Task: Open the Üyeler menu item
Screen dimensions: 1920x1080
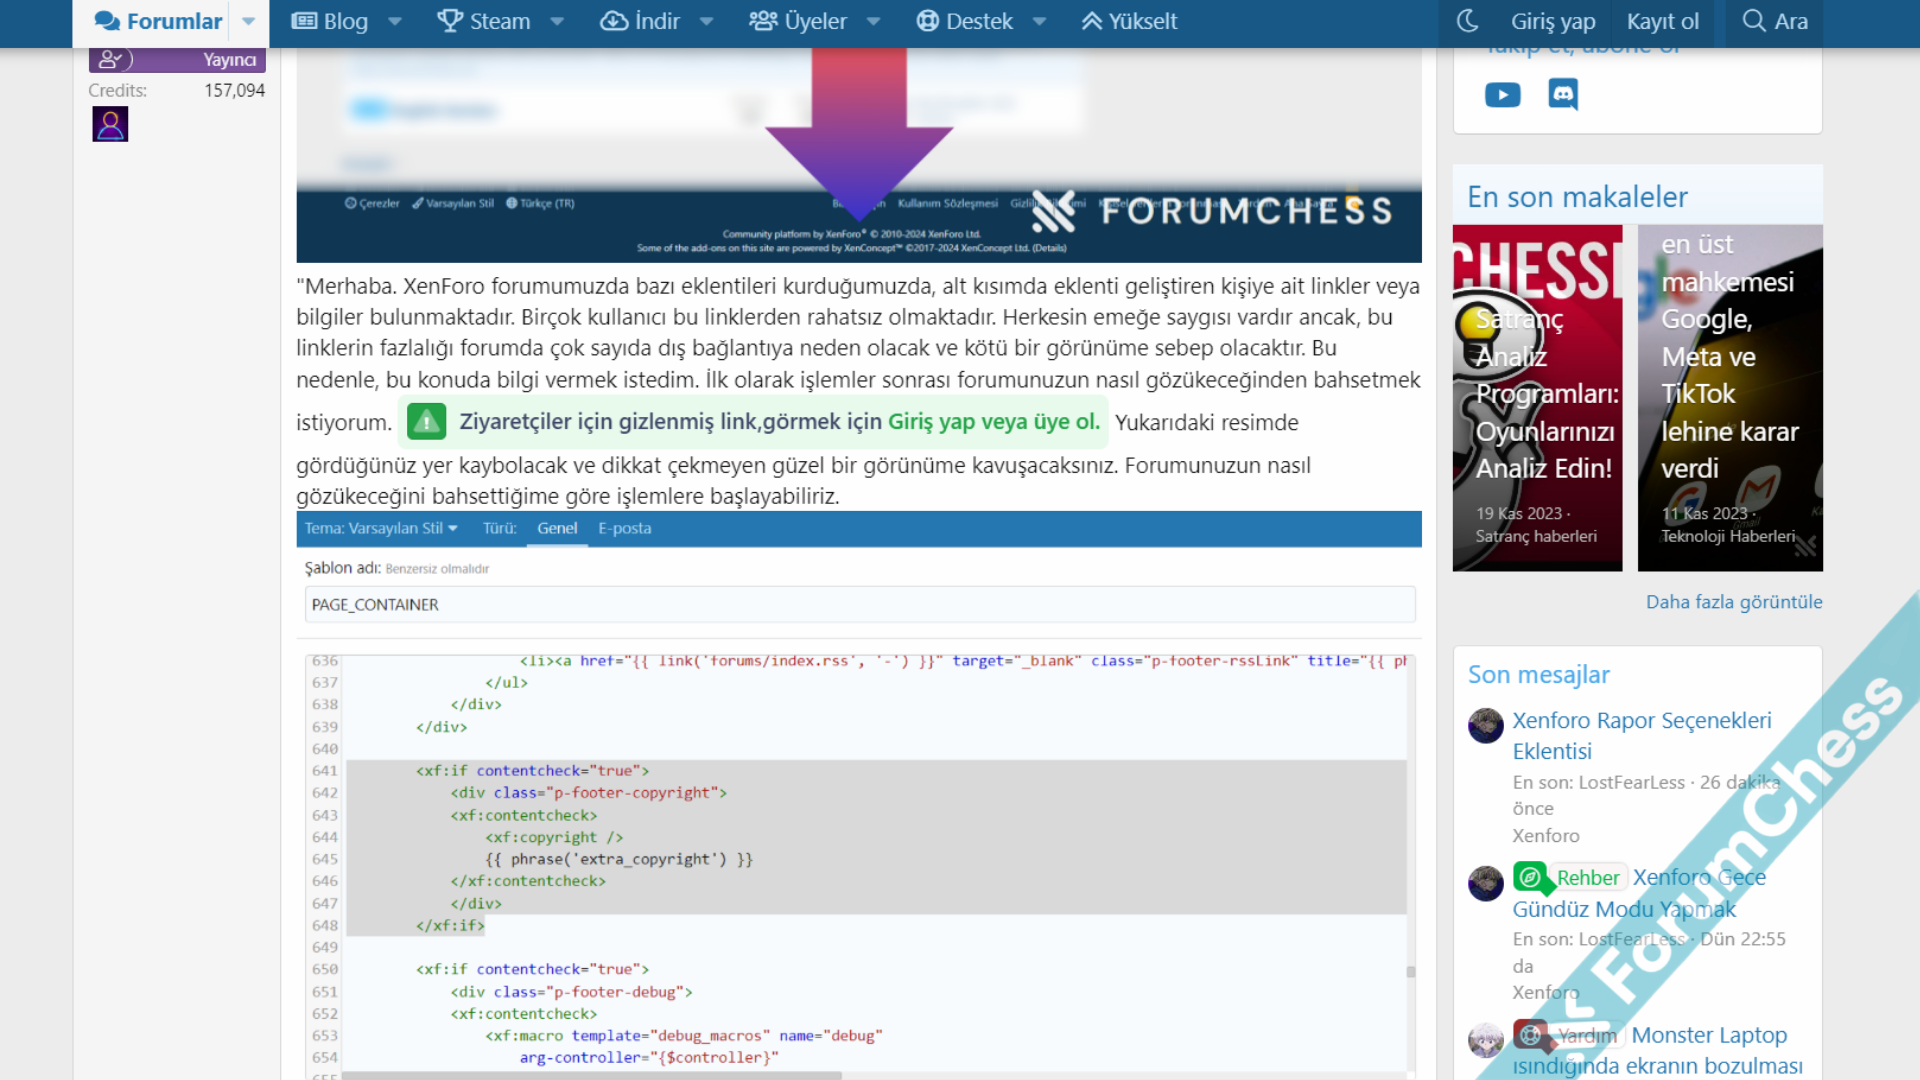Action: [798, 21]
